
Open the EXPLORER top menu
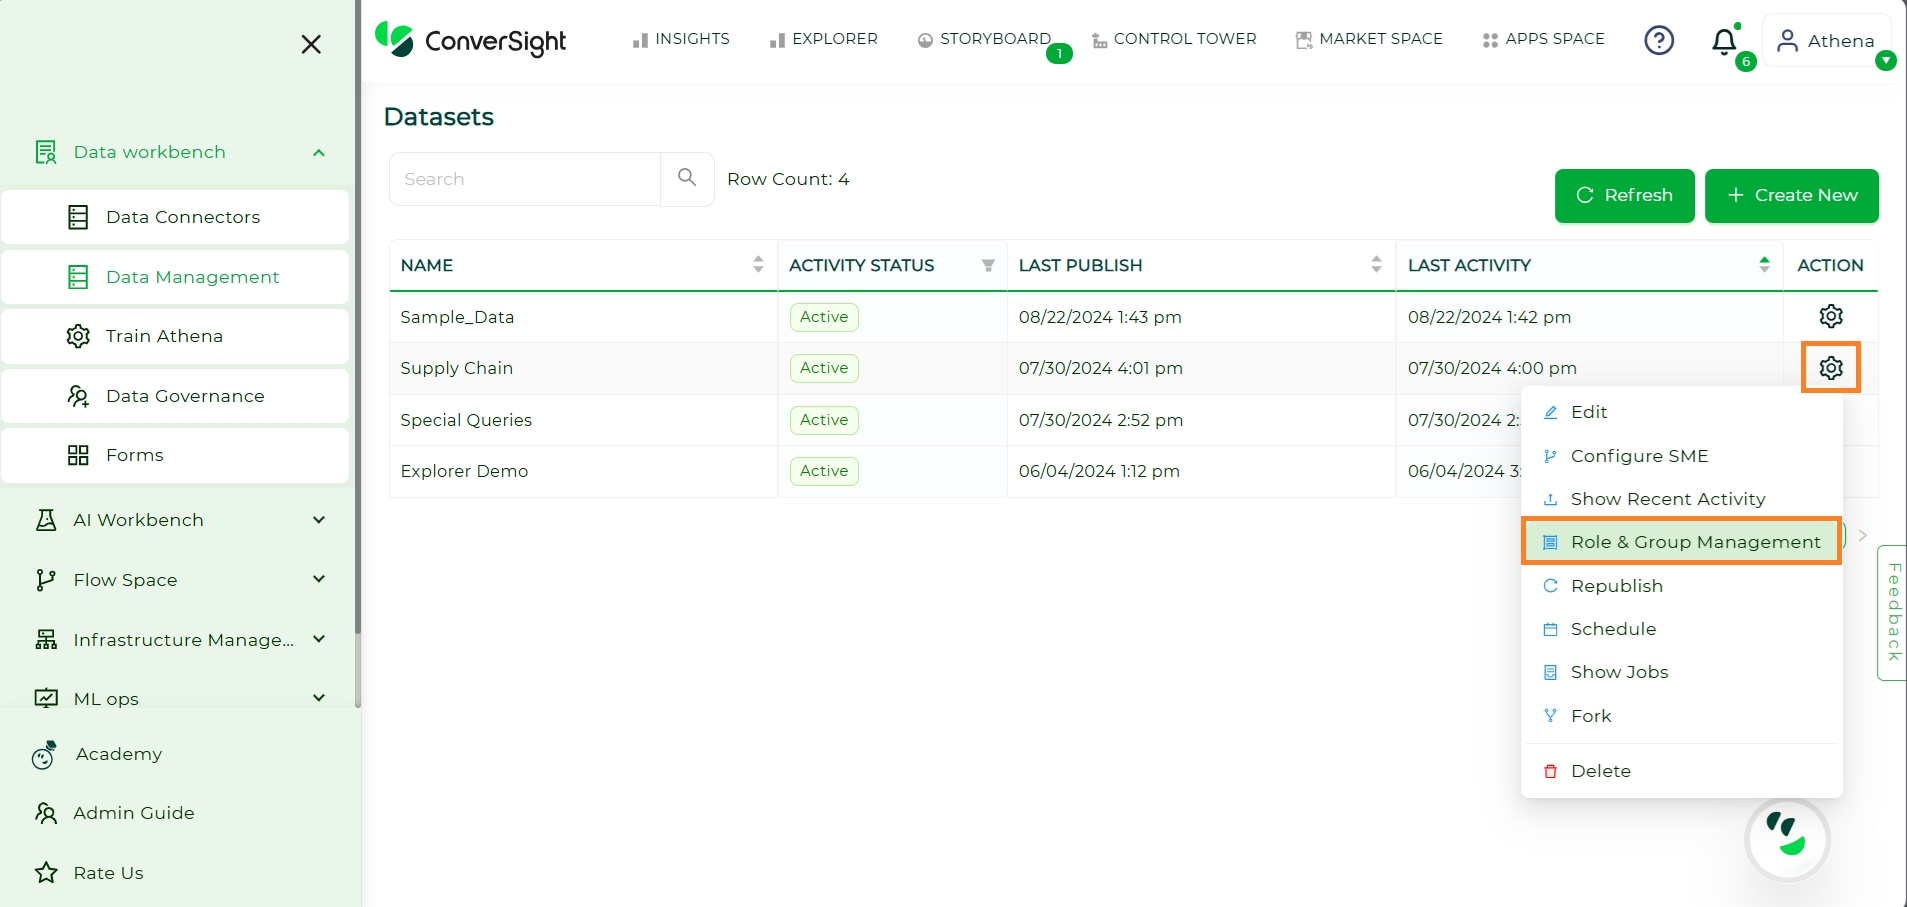(823, 39)
